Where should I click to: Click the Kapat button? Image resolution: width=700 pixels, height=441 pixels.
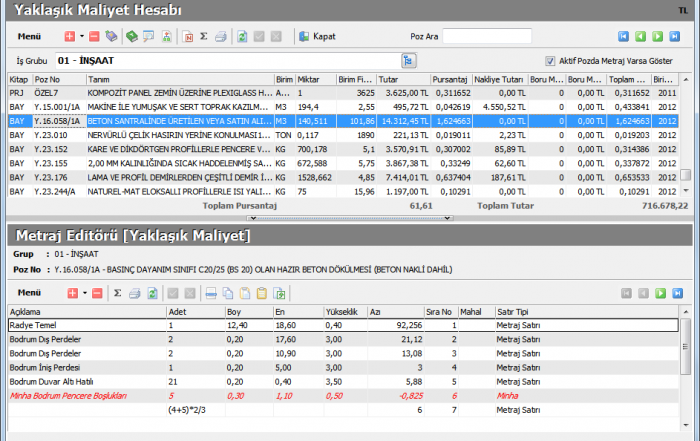(x=316, y=36)
